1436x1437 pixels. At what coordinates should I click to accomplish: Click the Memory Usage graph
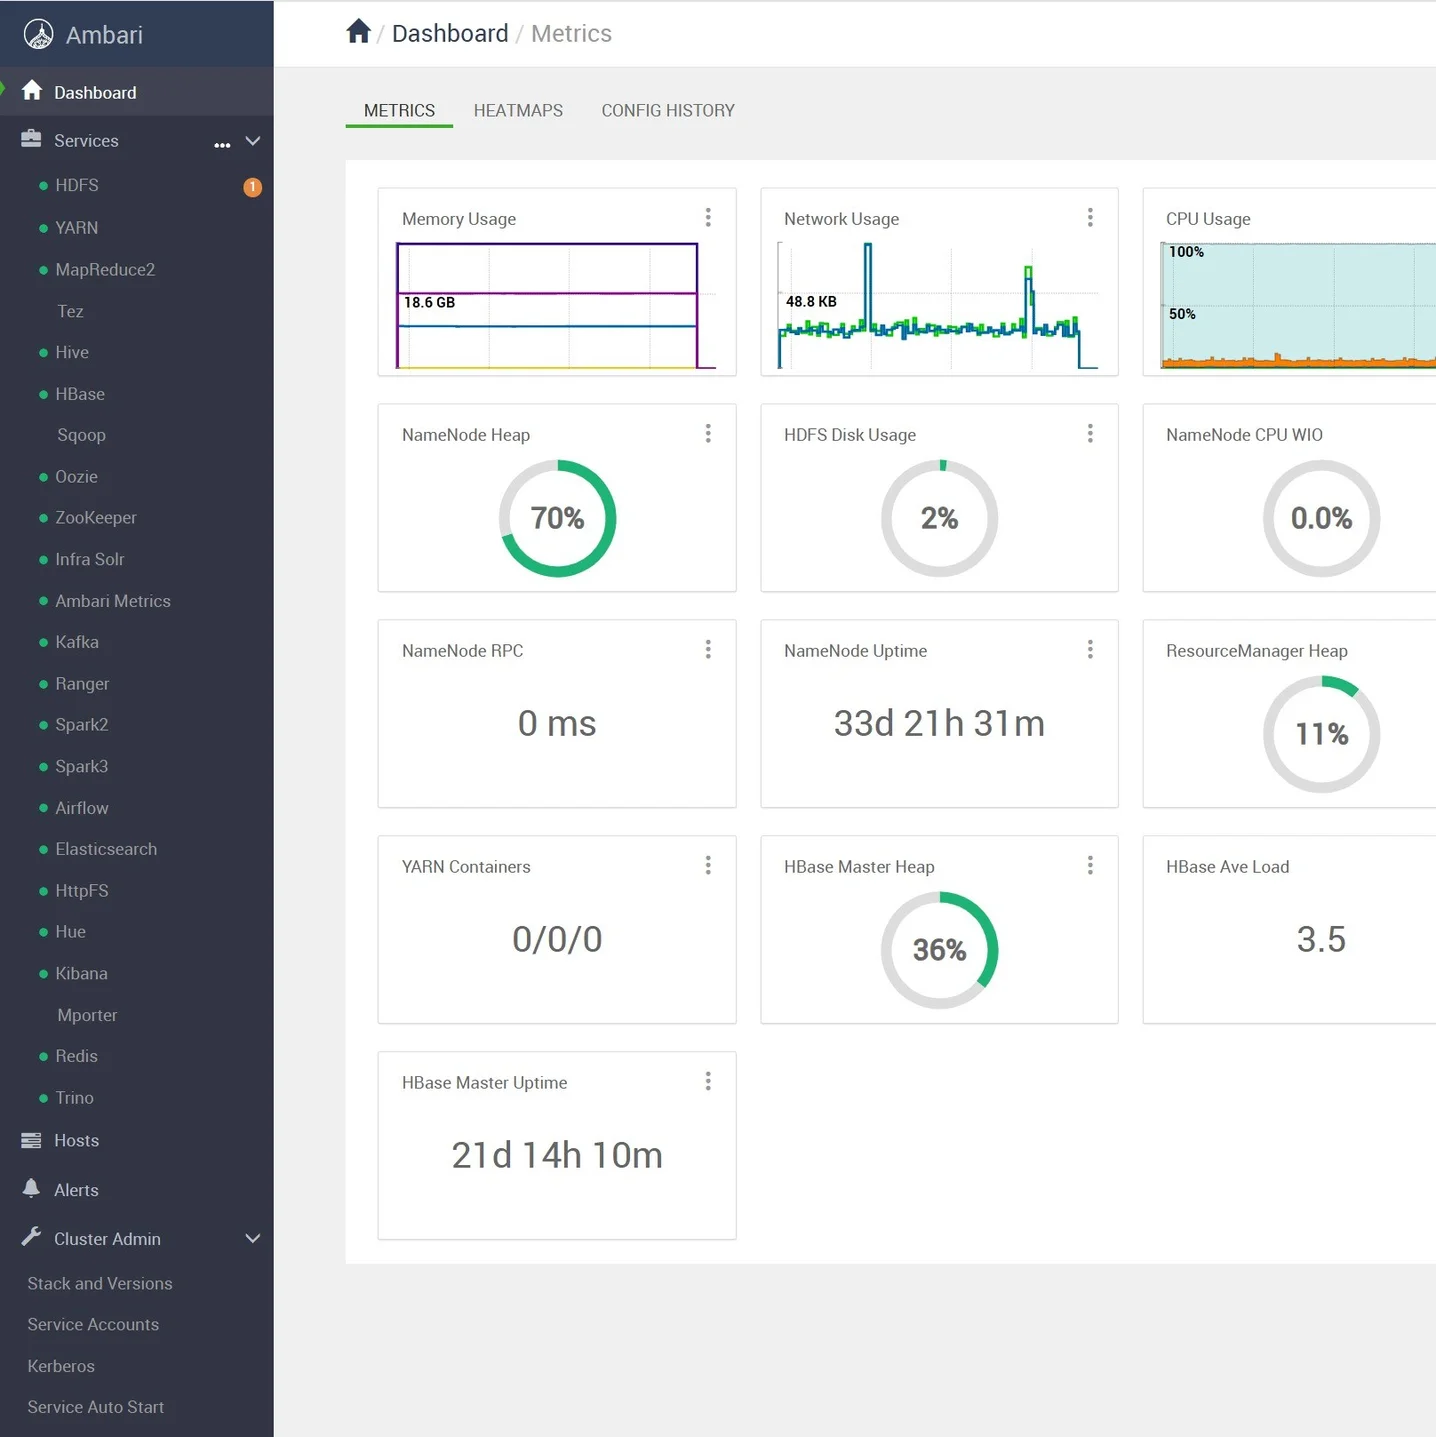pos(557,305)
